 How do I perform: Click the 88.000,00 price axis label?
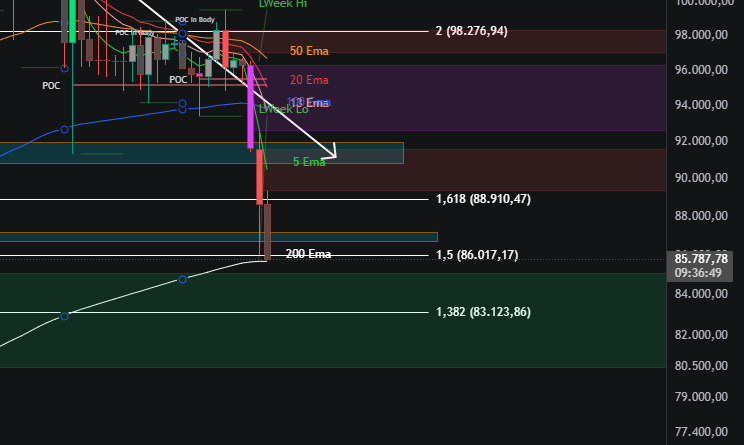click(701, 215)
